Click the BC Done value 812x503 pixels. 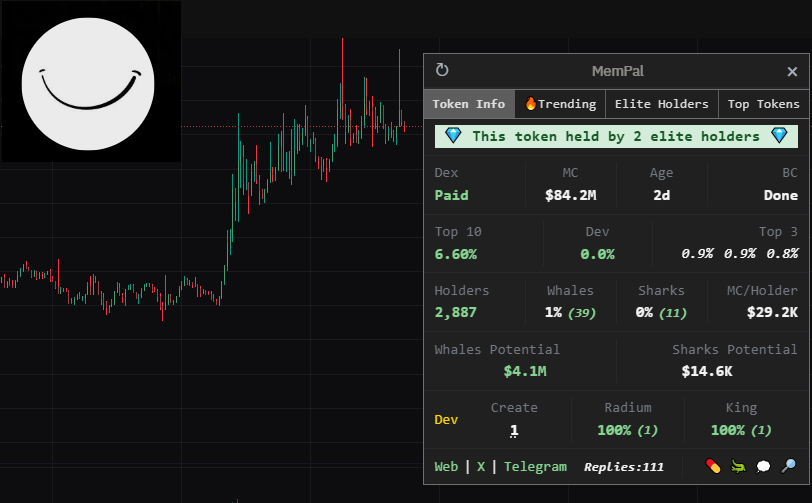tap(780, 195)
